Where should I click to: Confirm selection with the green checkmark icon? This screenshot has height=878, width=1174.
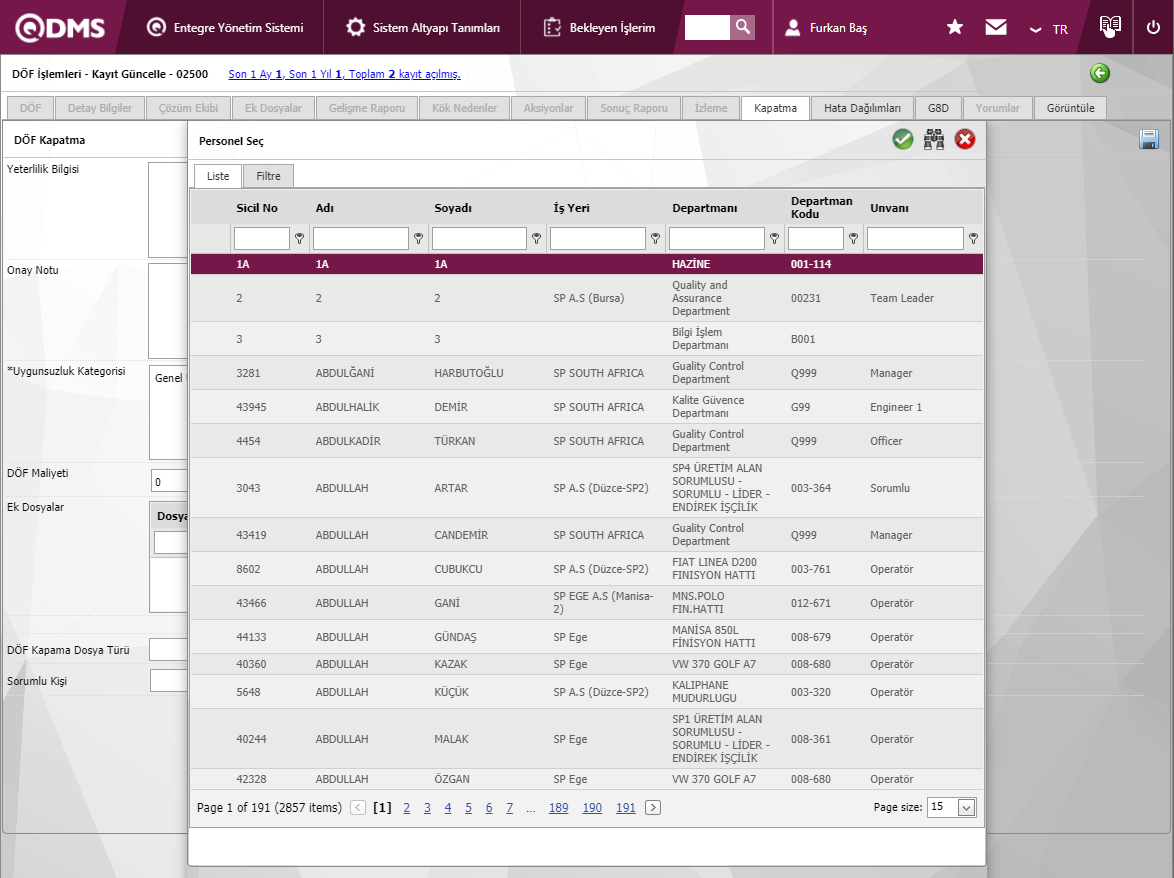pos(903,140)
